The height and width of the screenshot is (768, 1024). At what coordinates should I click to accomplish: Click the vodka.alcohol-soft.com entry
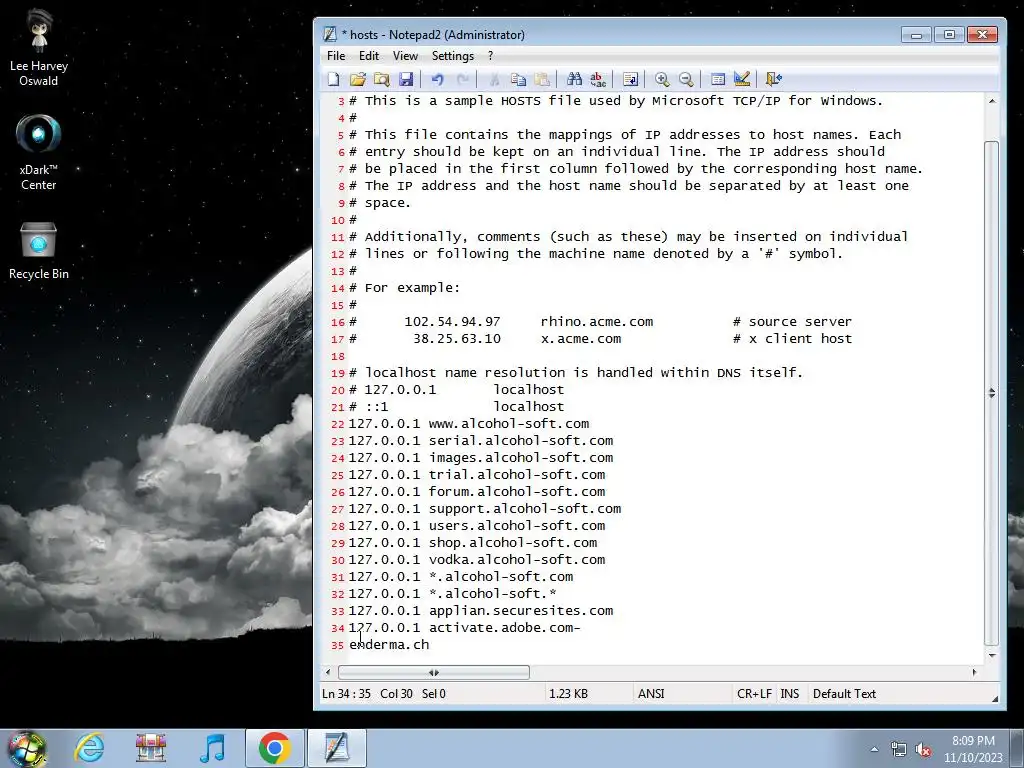coord(477,560)
